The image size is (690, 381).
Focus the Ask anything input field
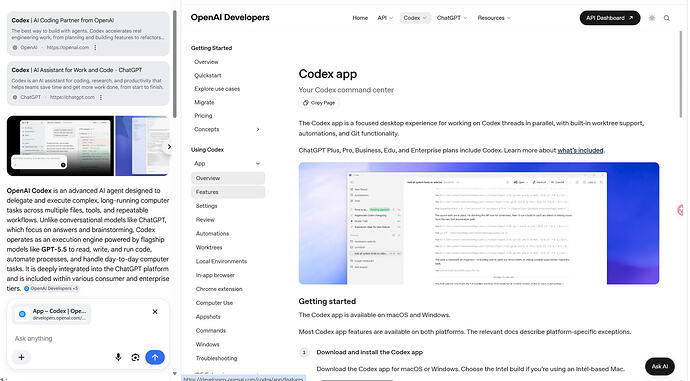tap(88, 339)
